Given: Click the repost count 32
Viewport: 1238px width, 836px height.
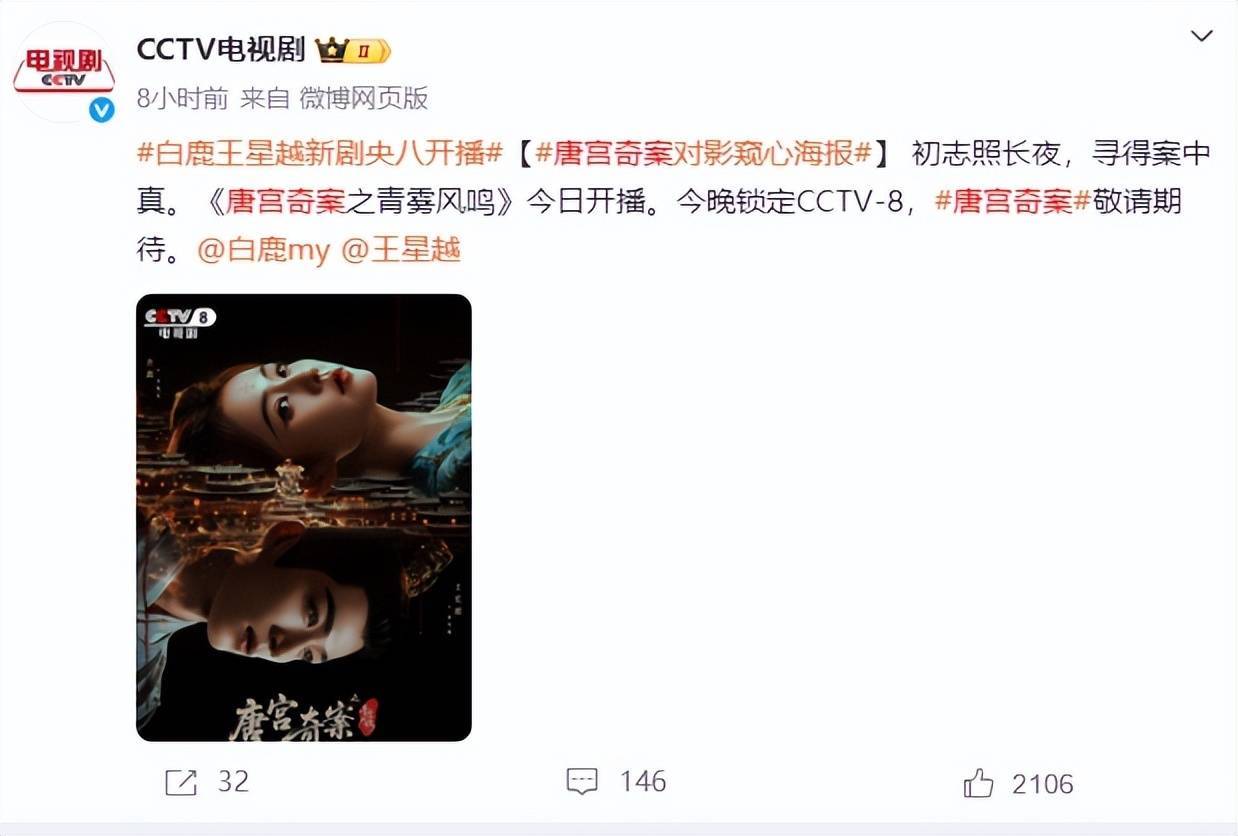Looking at the screenshot, I should point(233,782).
